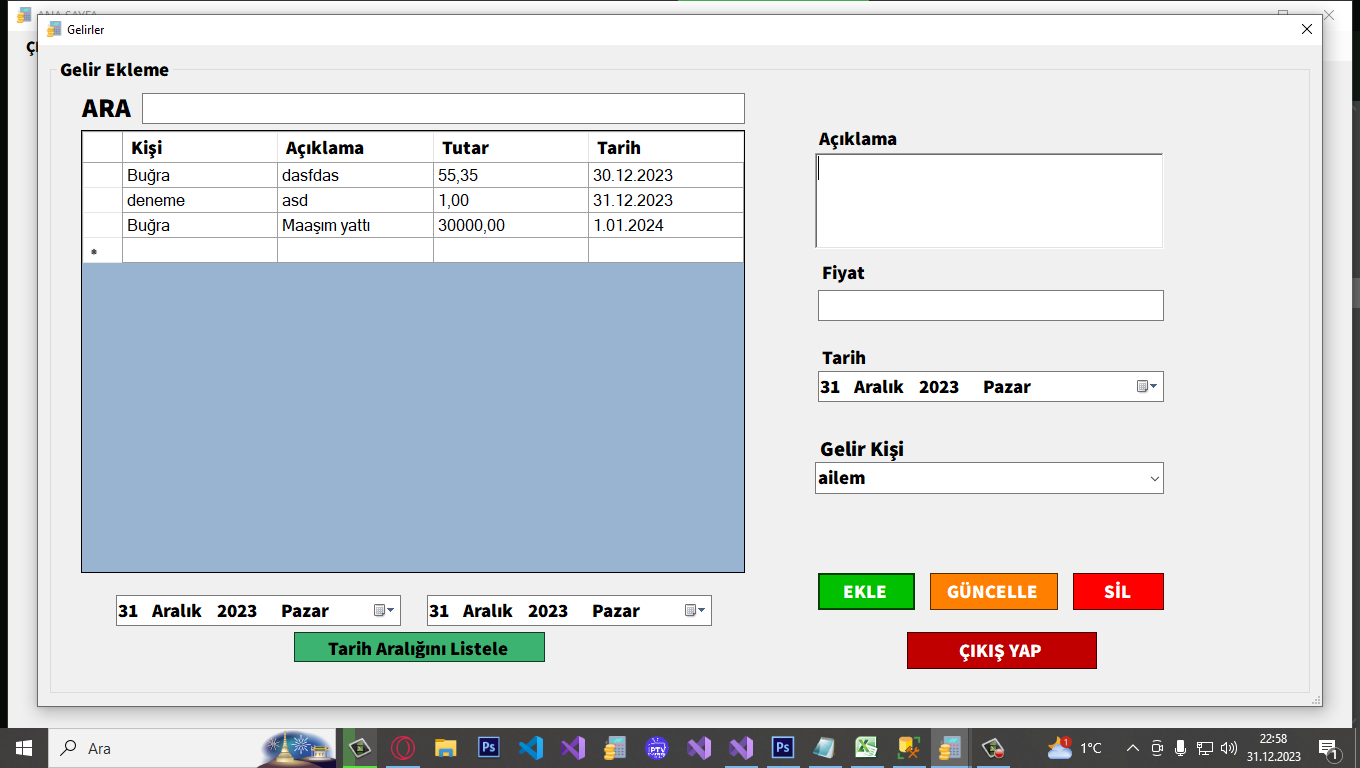The width and height of the screenshot is (1360, 768).
Task: Open the start date picker below the table
Action: pos(384,611)
